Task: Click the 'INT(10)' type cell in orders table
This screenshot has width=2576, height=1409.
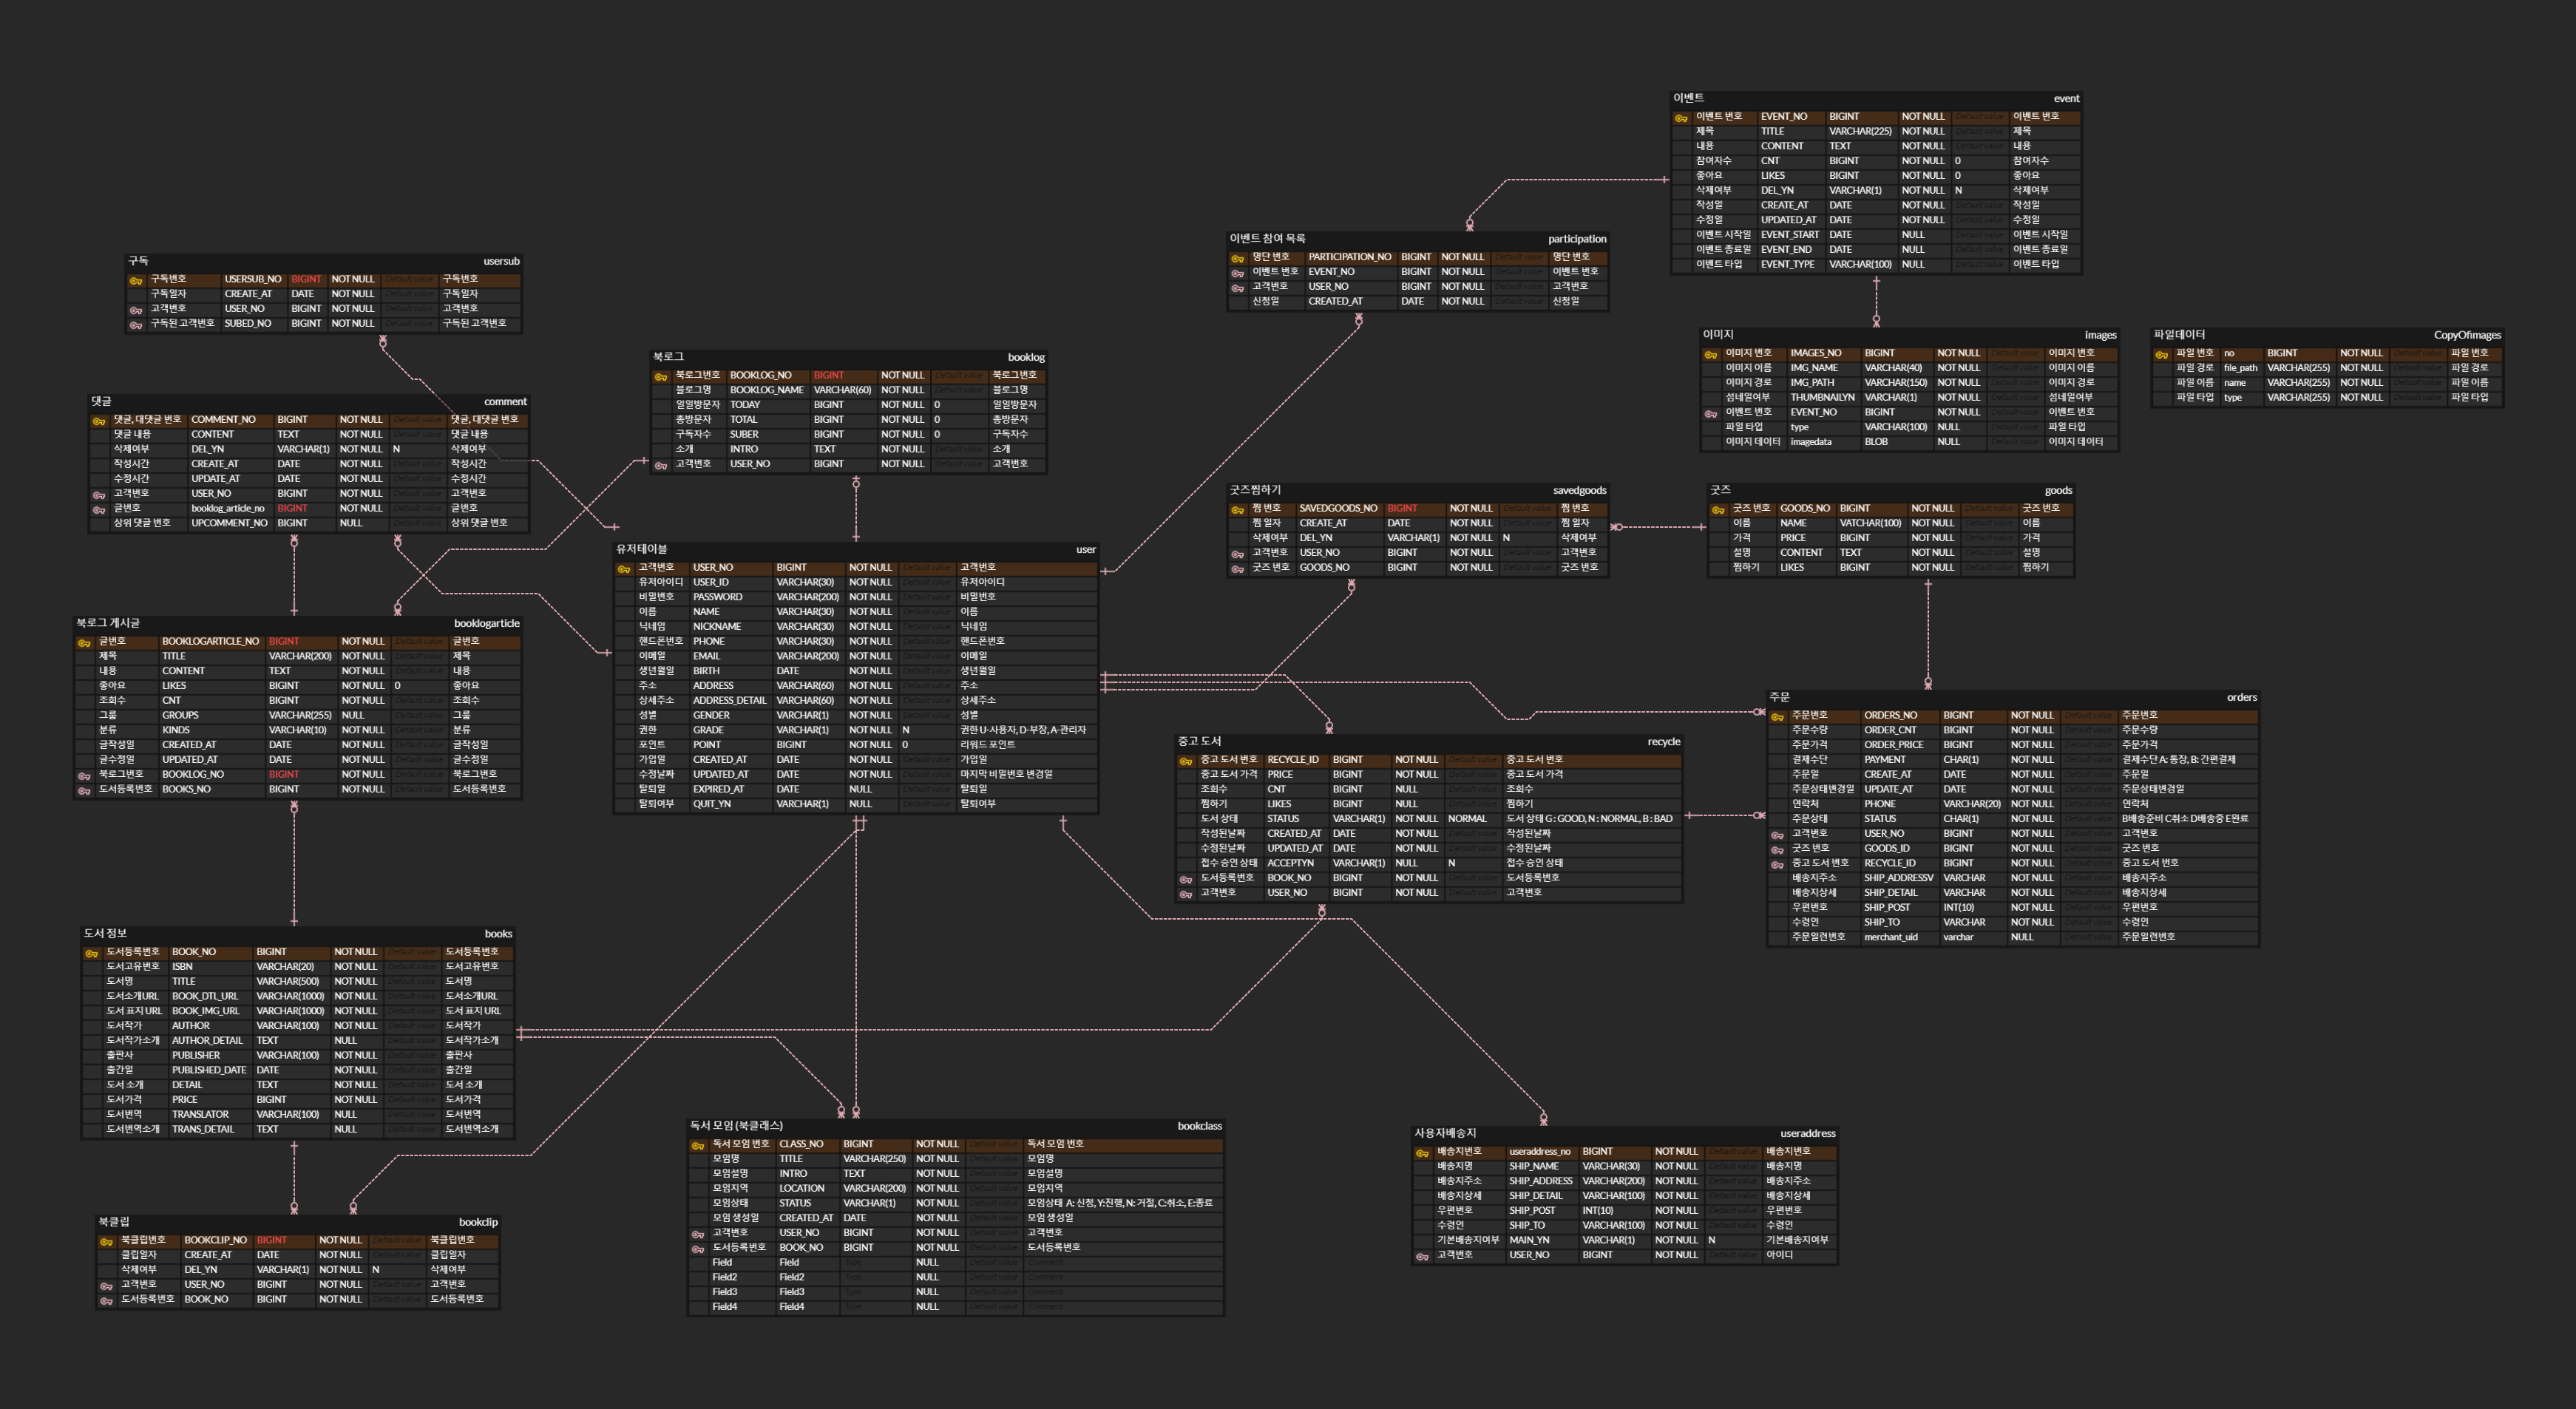Action: [1973, 908]
